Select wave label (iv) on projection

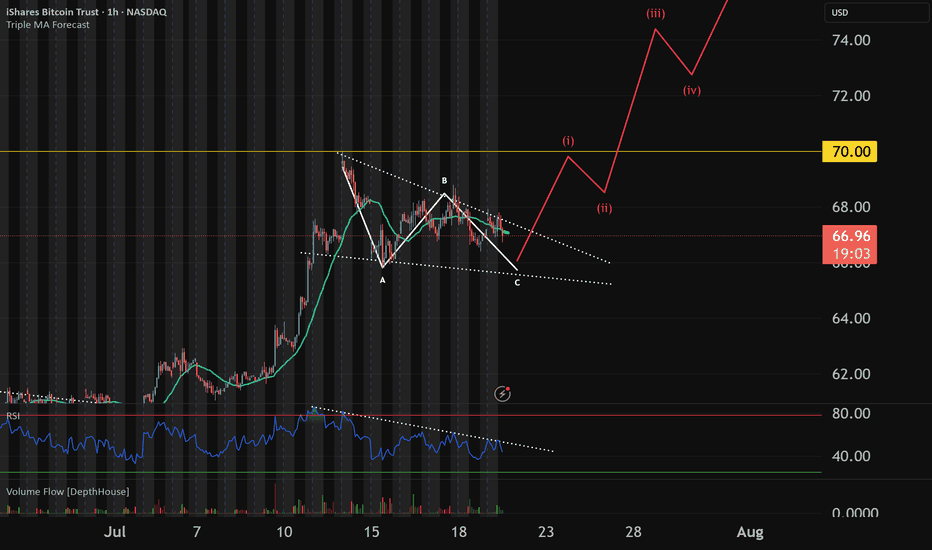692,90
